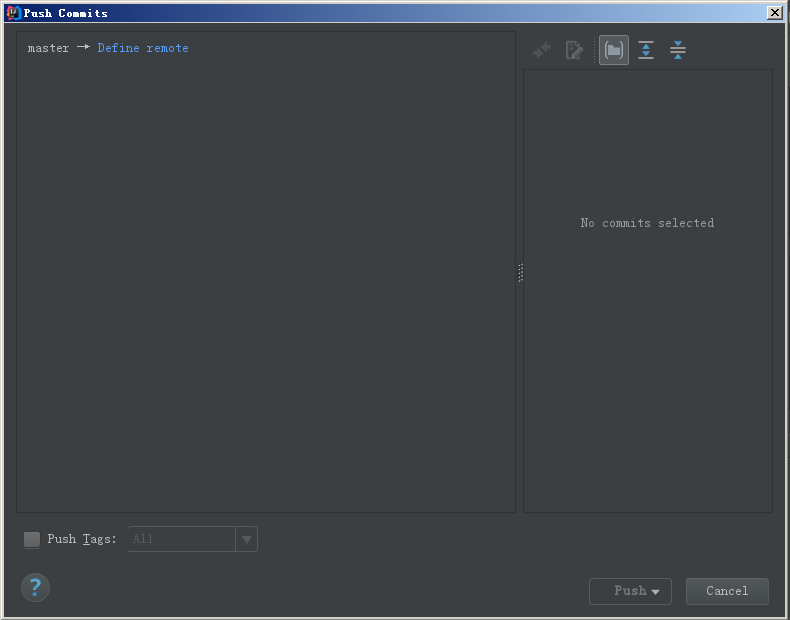Close the Push Commits dialog
This screenshot has width=790, height=620.
[x=774, y=13]
